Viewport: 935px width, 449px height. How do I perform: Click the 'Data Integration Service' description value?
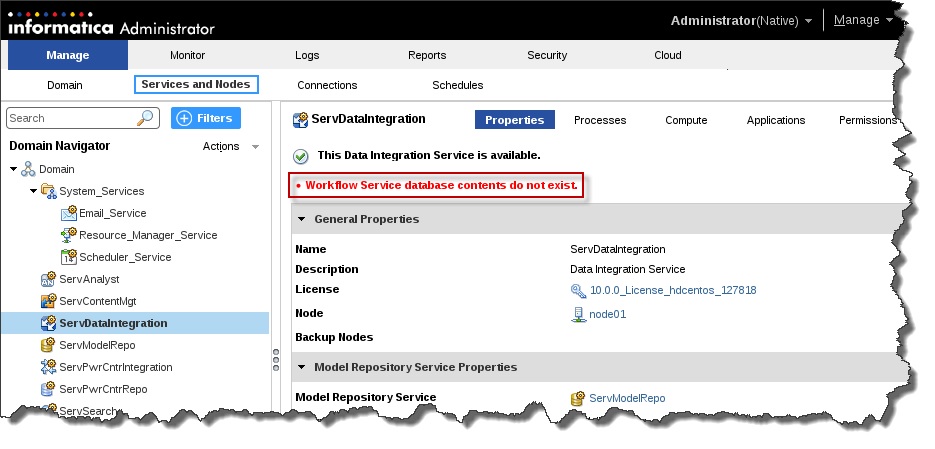pos(628,270)
